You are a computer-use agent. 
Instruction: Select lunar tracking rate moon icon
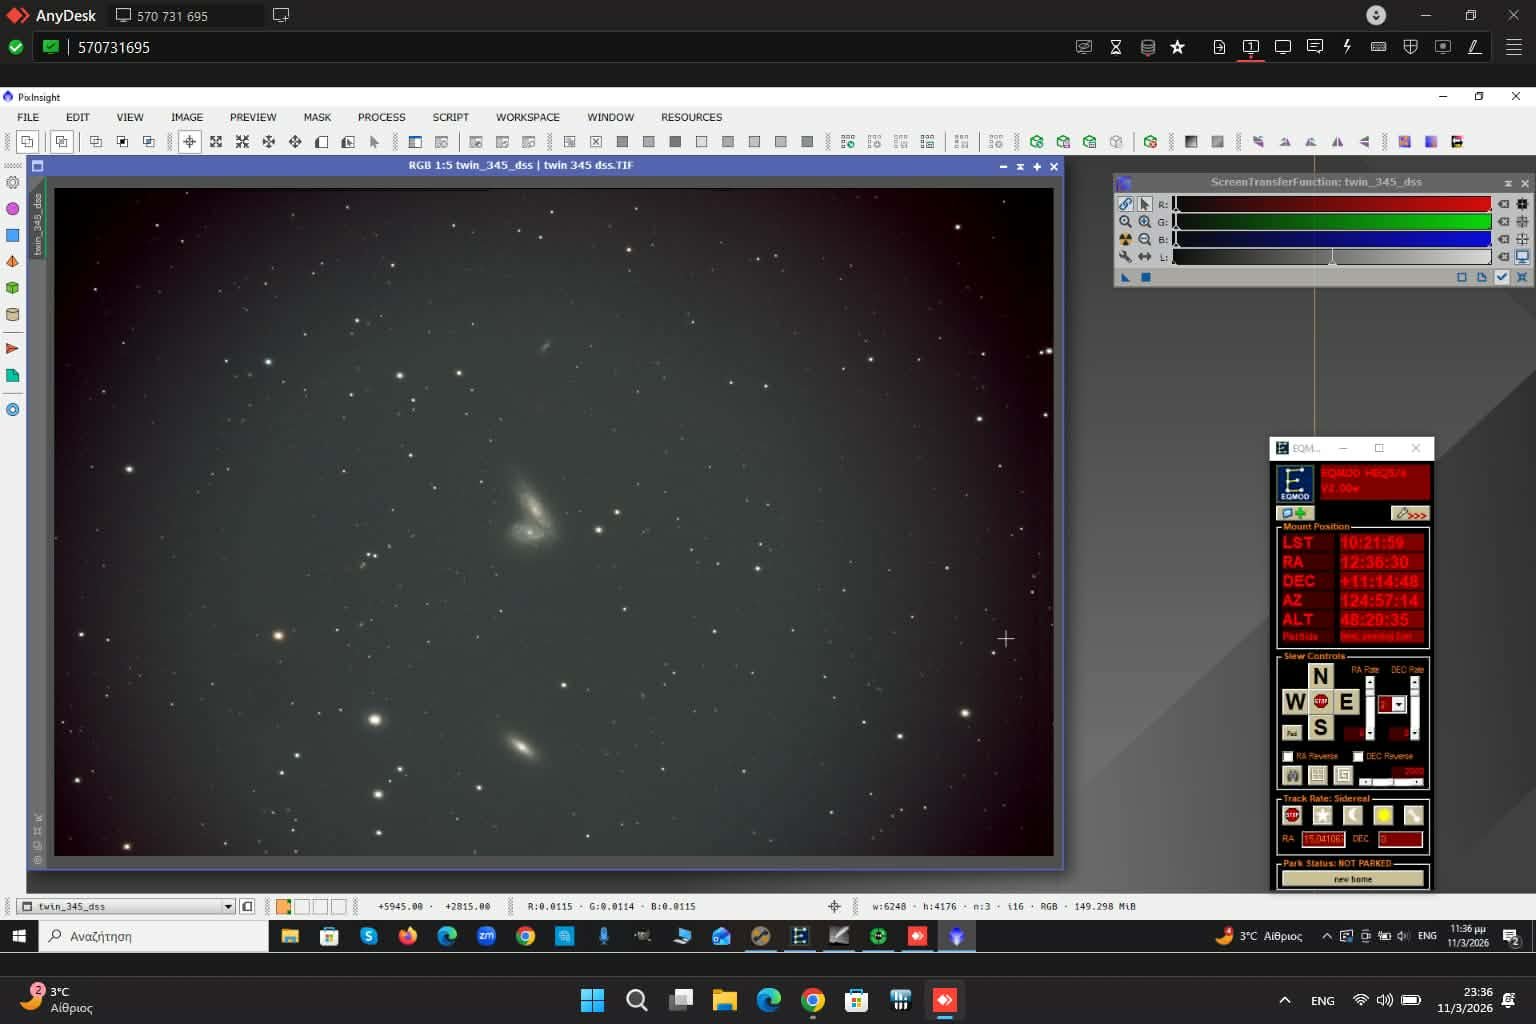1352,815
